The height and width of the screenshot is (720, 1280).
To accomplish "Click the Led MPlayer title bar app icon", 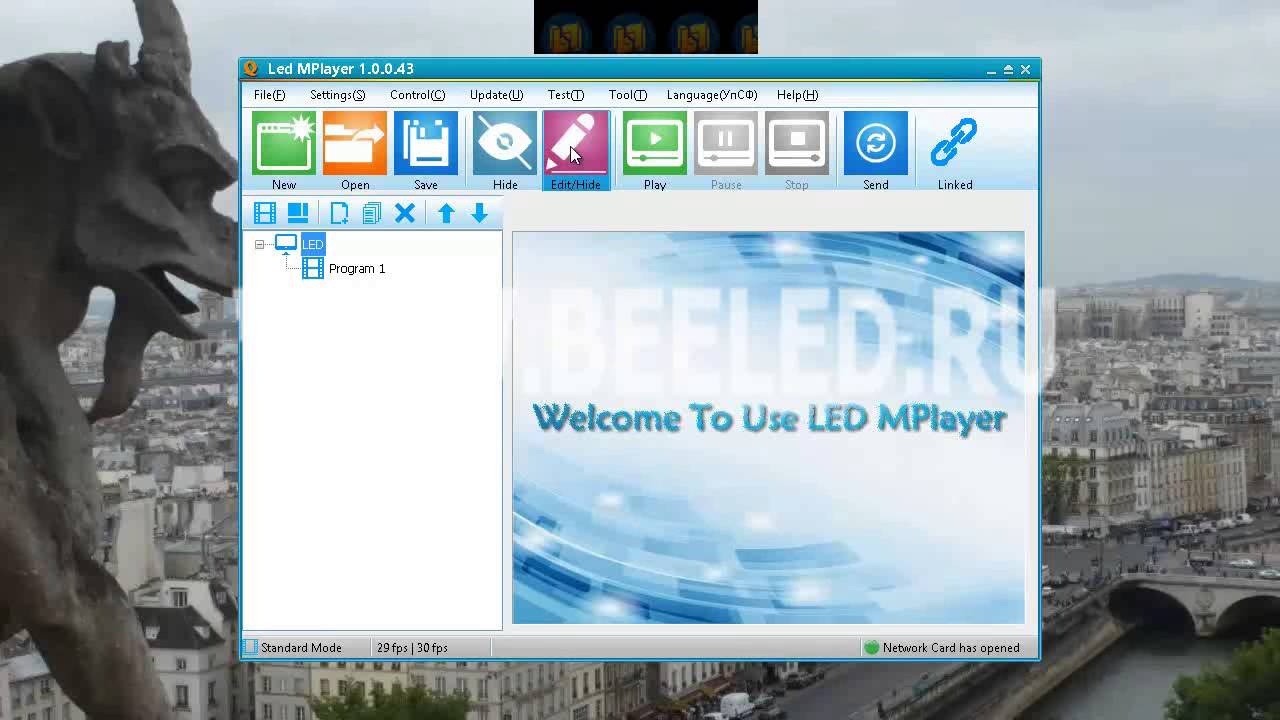I will pyautogui.click(x=252, y=69).
